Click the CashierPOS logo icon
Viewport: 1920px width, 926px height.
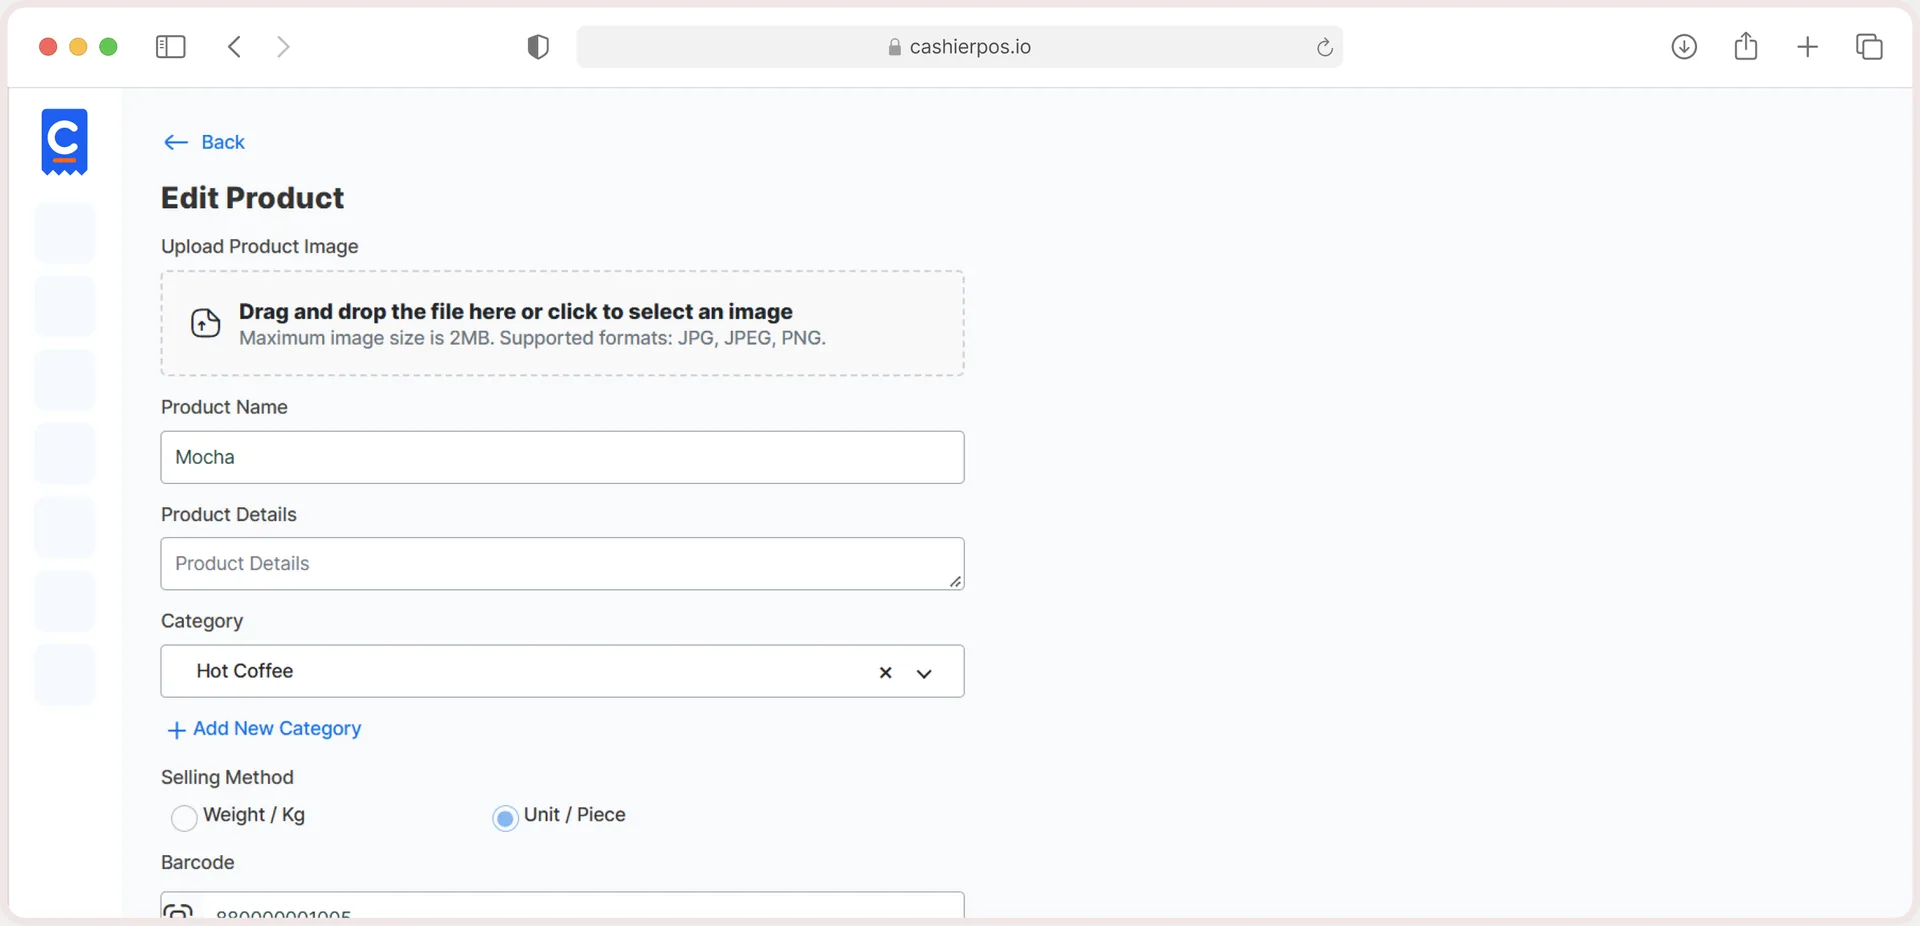[64, 142]
